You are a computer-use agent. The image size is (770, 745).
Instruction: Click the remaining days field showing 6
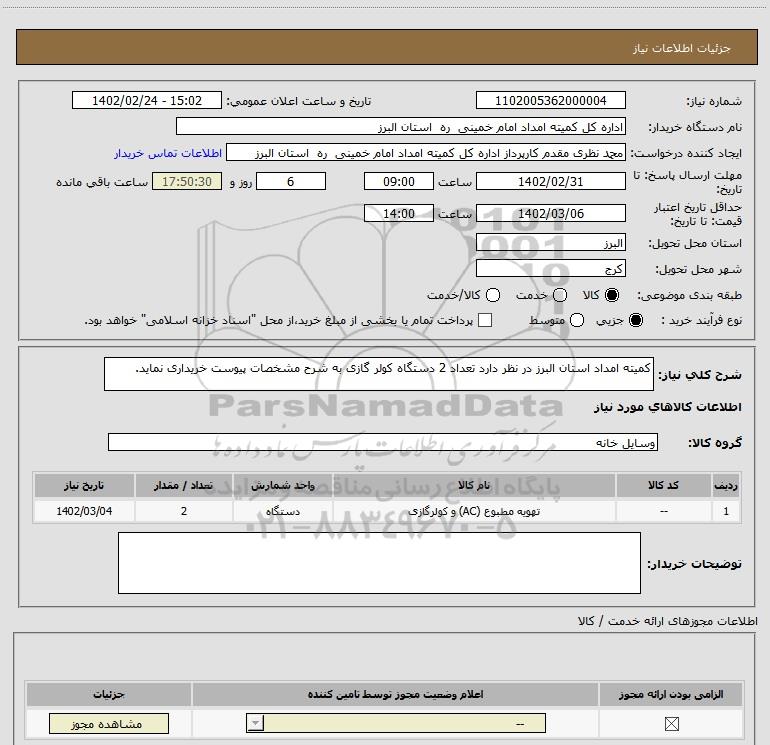pos(291,181)
